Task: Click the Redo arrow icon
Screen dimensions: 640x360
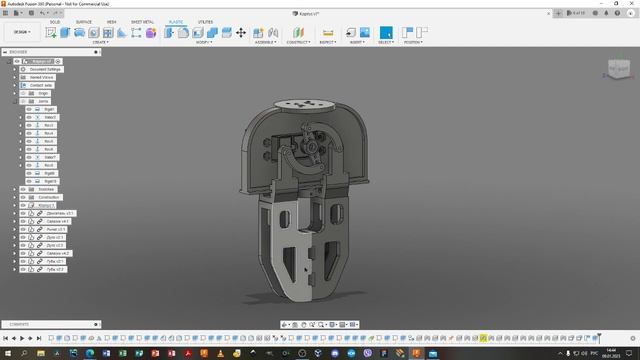Action: pyautogui.click(x=56, y=13)
